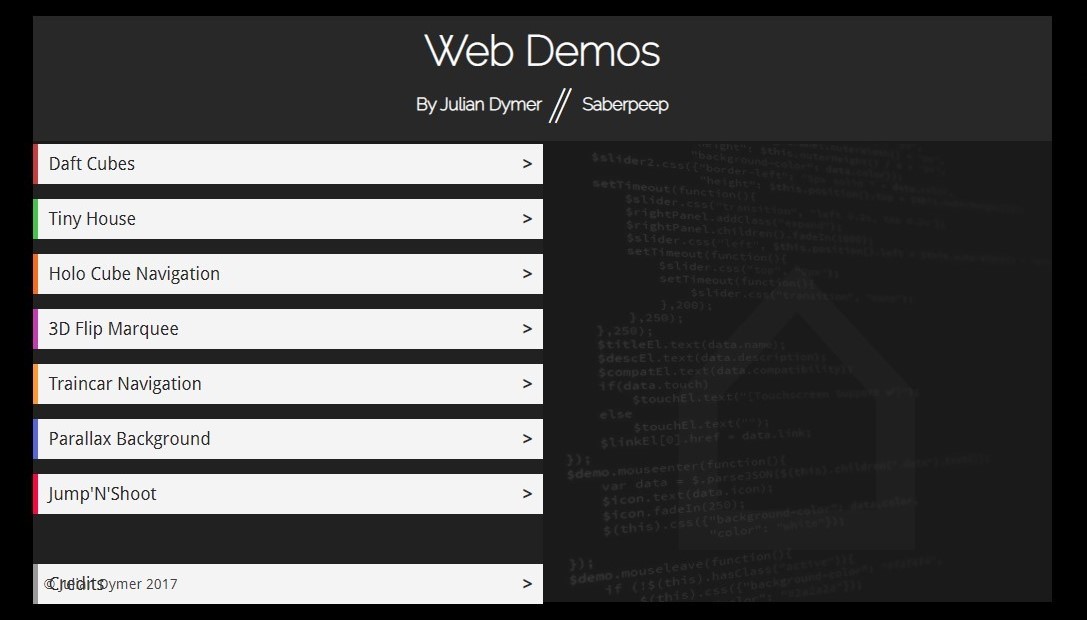The height and width of the screenshot is (620, 1087).
Task: Click the blue bar beside Parallax Background
Action: click(x=37, y=438)
